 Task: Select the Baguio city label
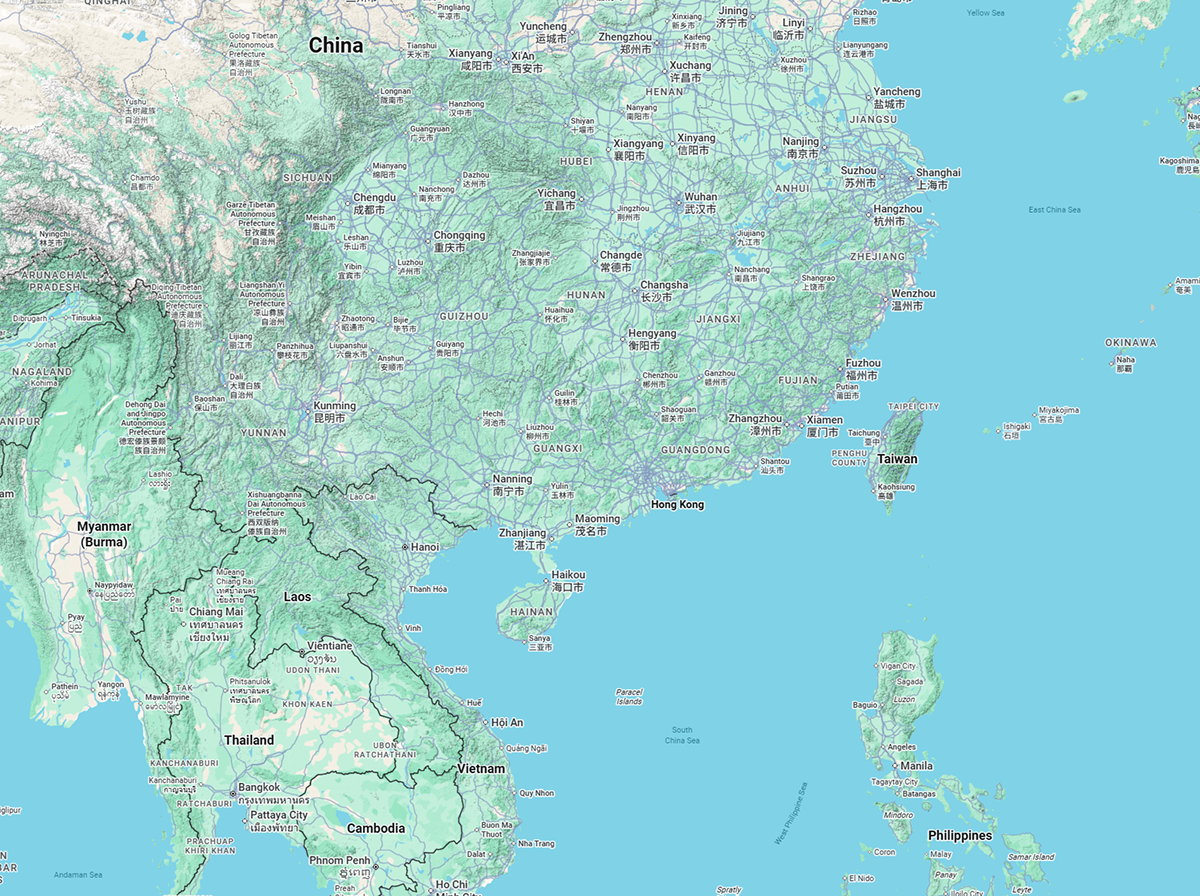pyautogui.click(x=865, y=705)
